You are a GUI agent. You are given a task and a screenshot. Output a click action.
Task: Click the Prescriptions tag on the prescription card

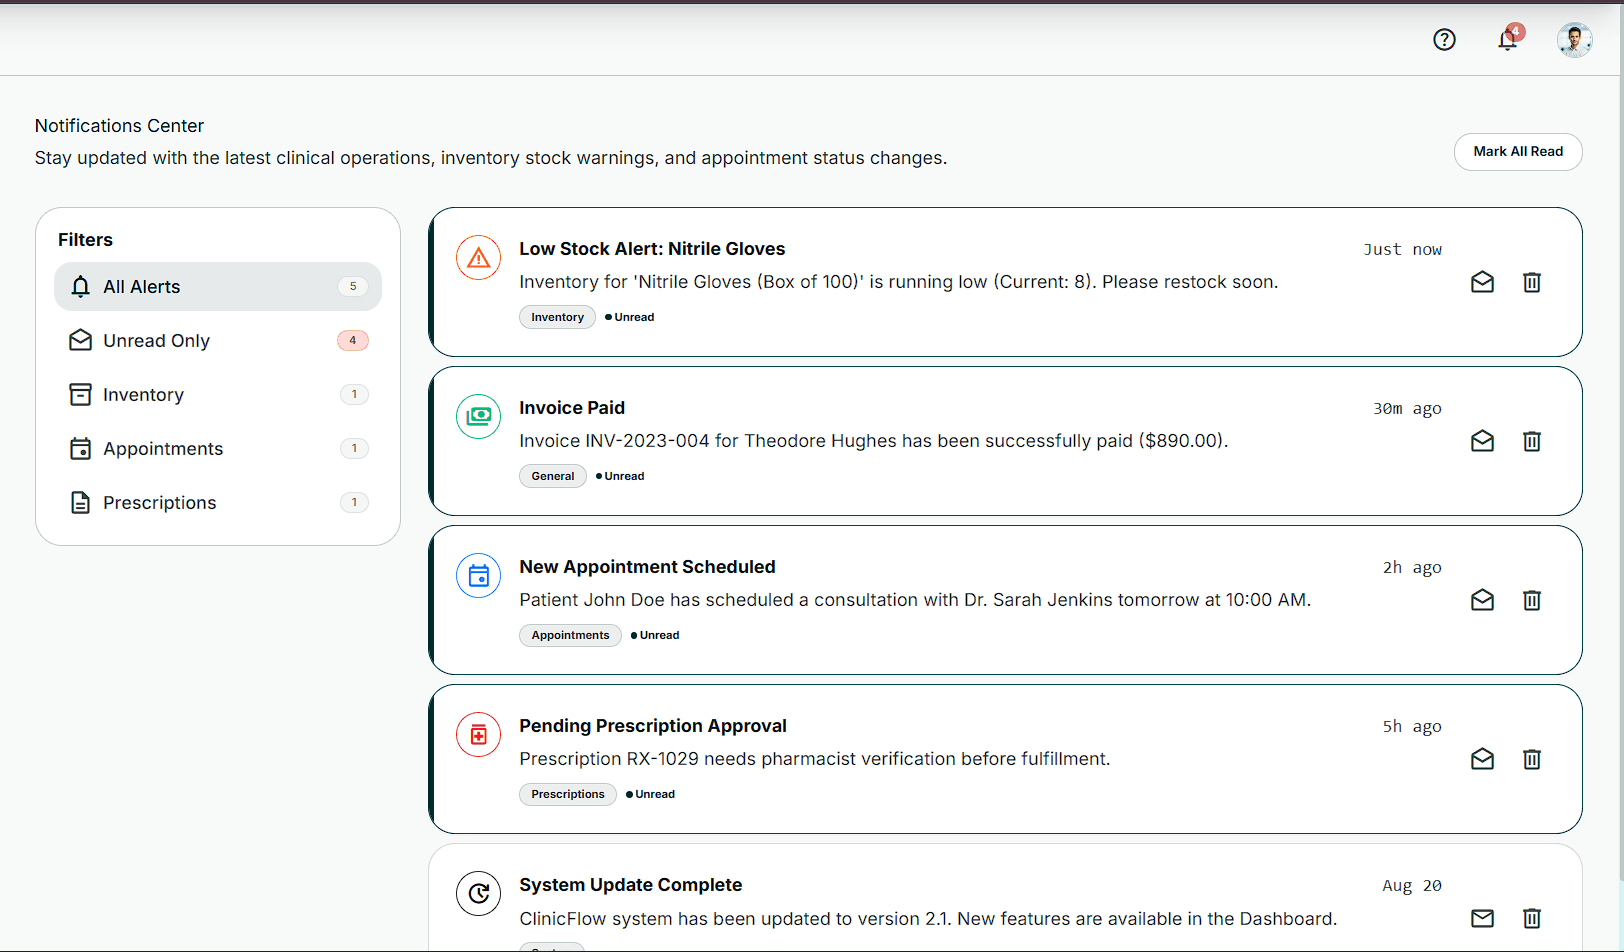click(x=568, y=794)
